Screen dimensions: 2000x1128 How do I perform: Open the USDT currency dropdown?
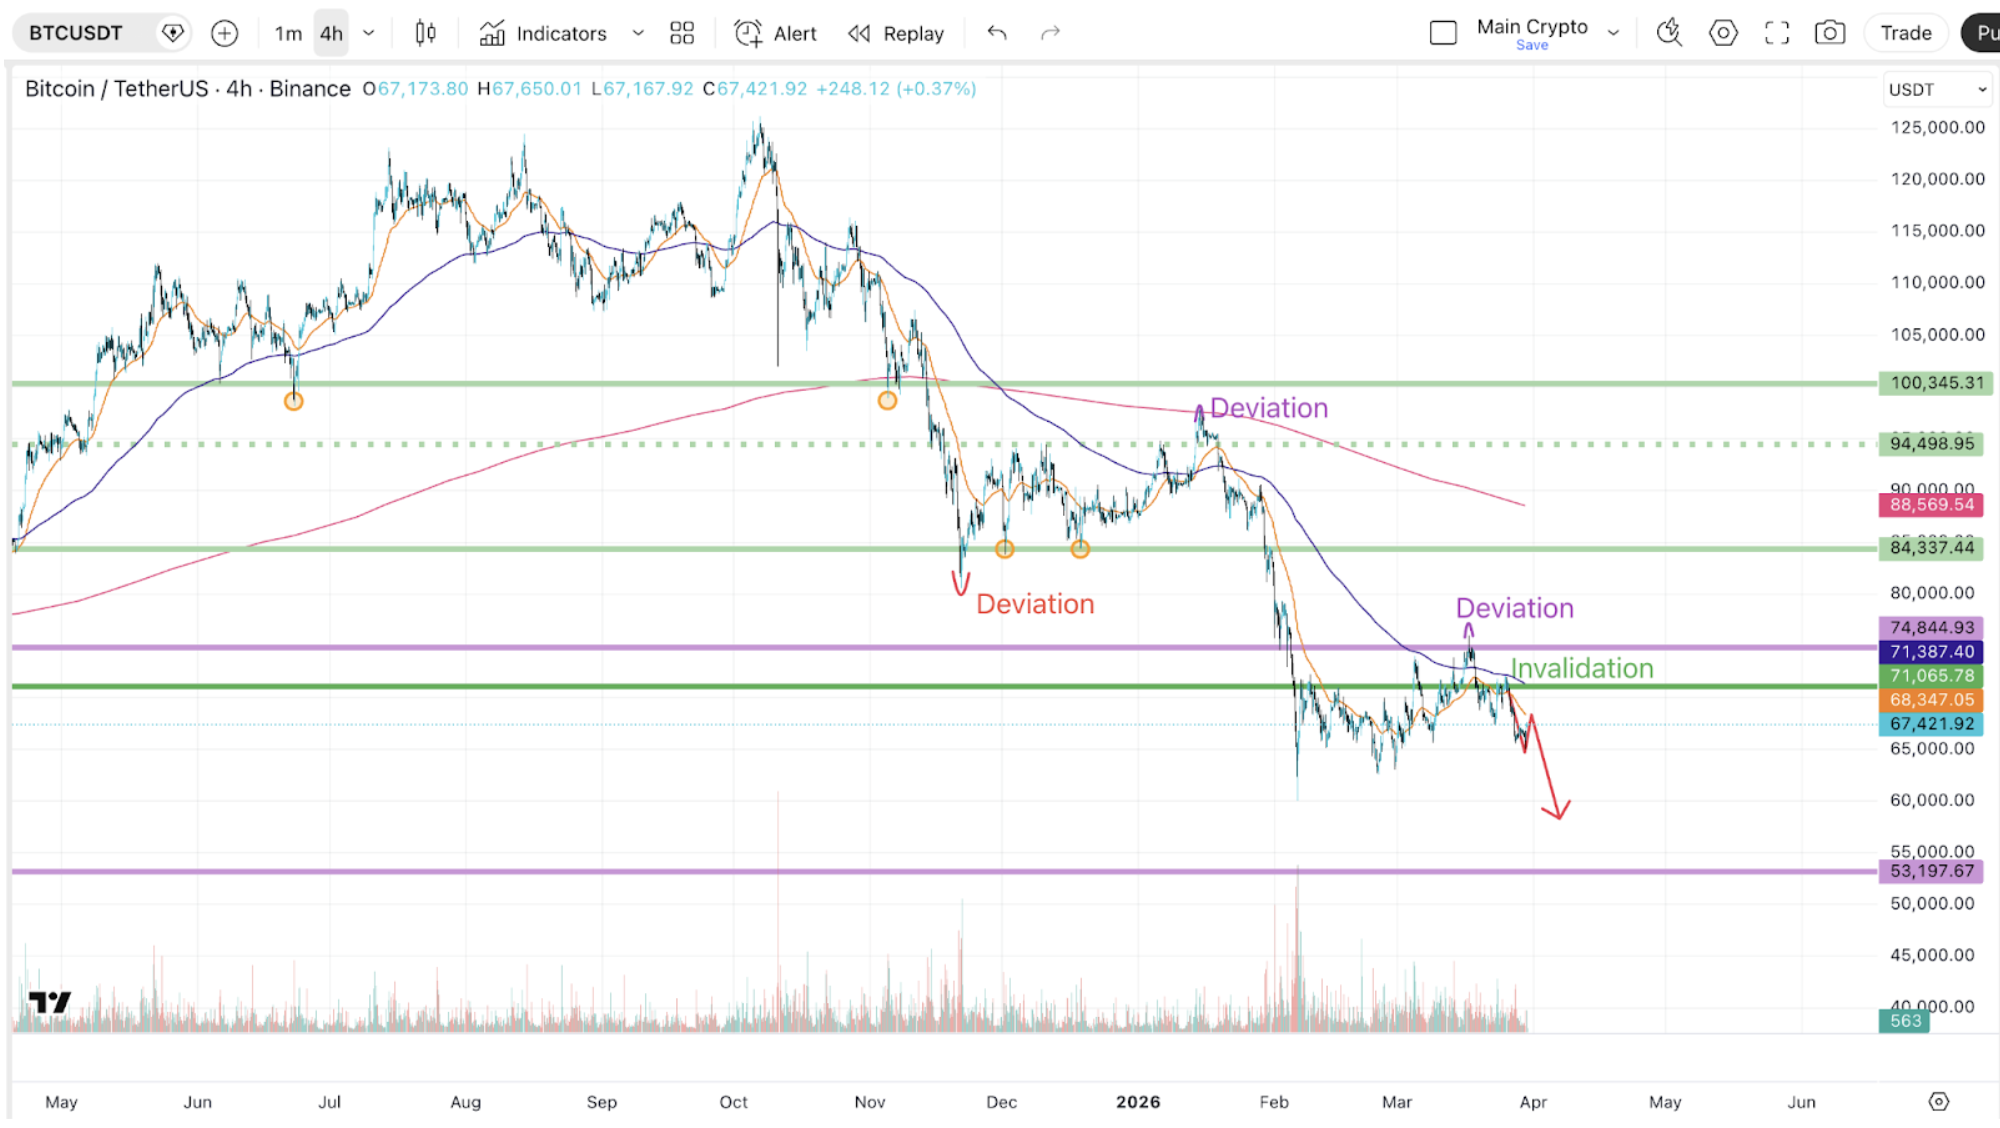[1937, 90]
